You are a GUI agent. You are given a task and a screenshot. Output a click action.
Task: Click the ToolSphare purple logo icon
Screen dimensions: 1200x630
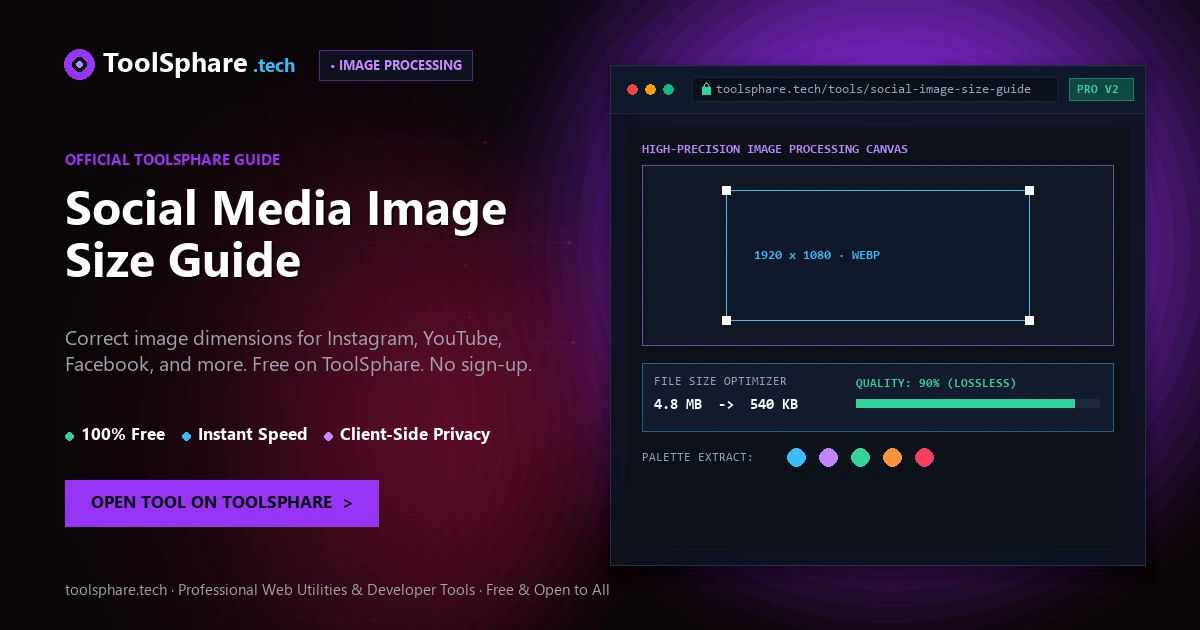coord(80,64)
